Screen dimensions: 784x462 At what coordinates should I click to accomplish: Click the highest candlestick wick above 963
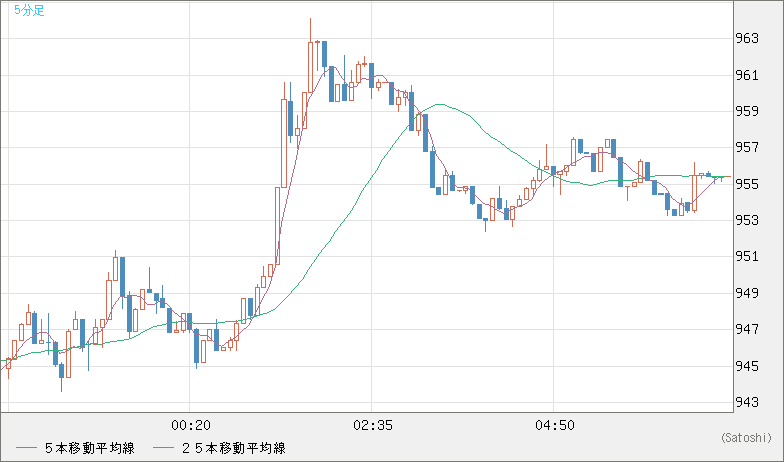(310, 30)
